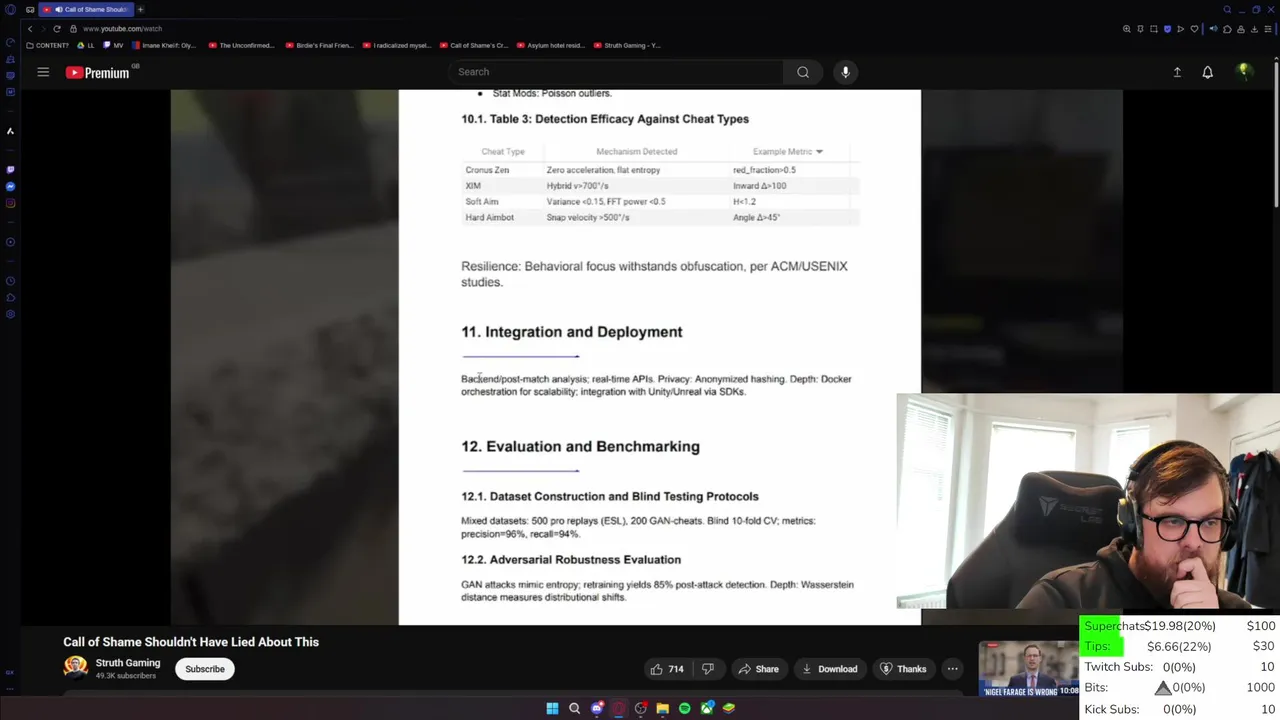1280x720 pixels.
Task: Open the I radicalized mysel... bookmark
Action: [396, 45]
